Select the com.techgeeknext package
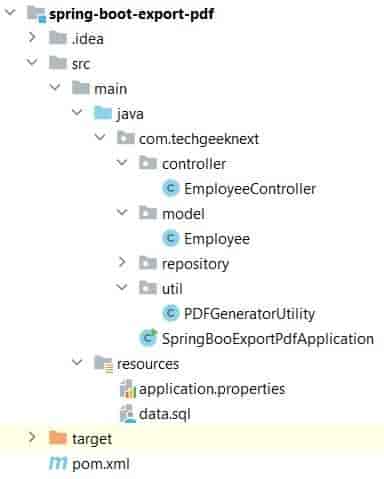The image size is (384, 479). coord(199,139)
